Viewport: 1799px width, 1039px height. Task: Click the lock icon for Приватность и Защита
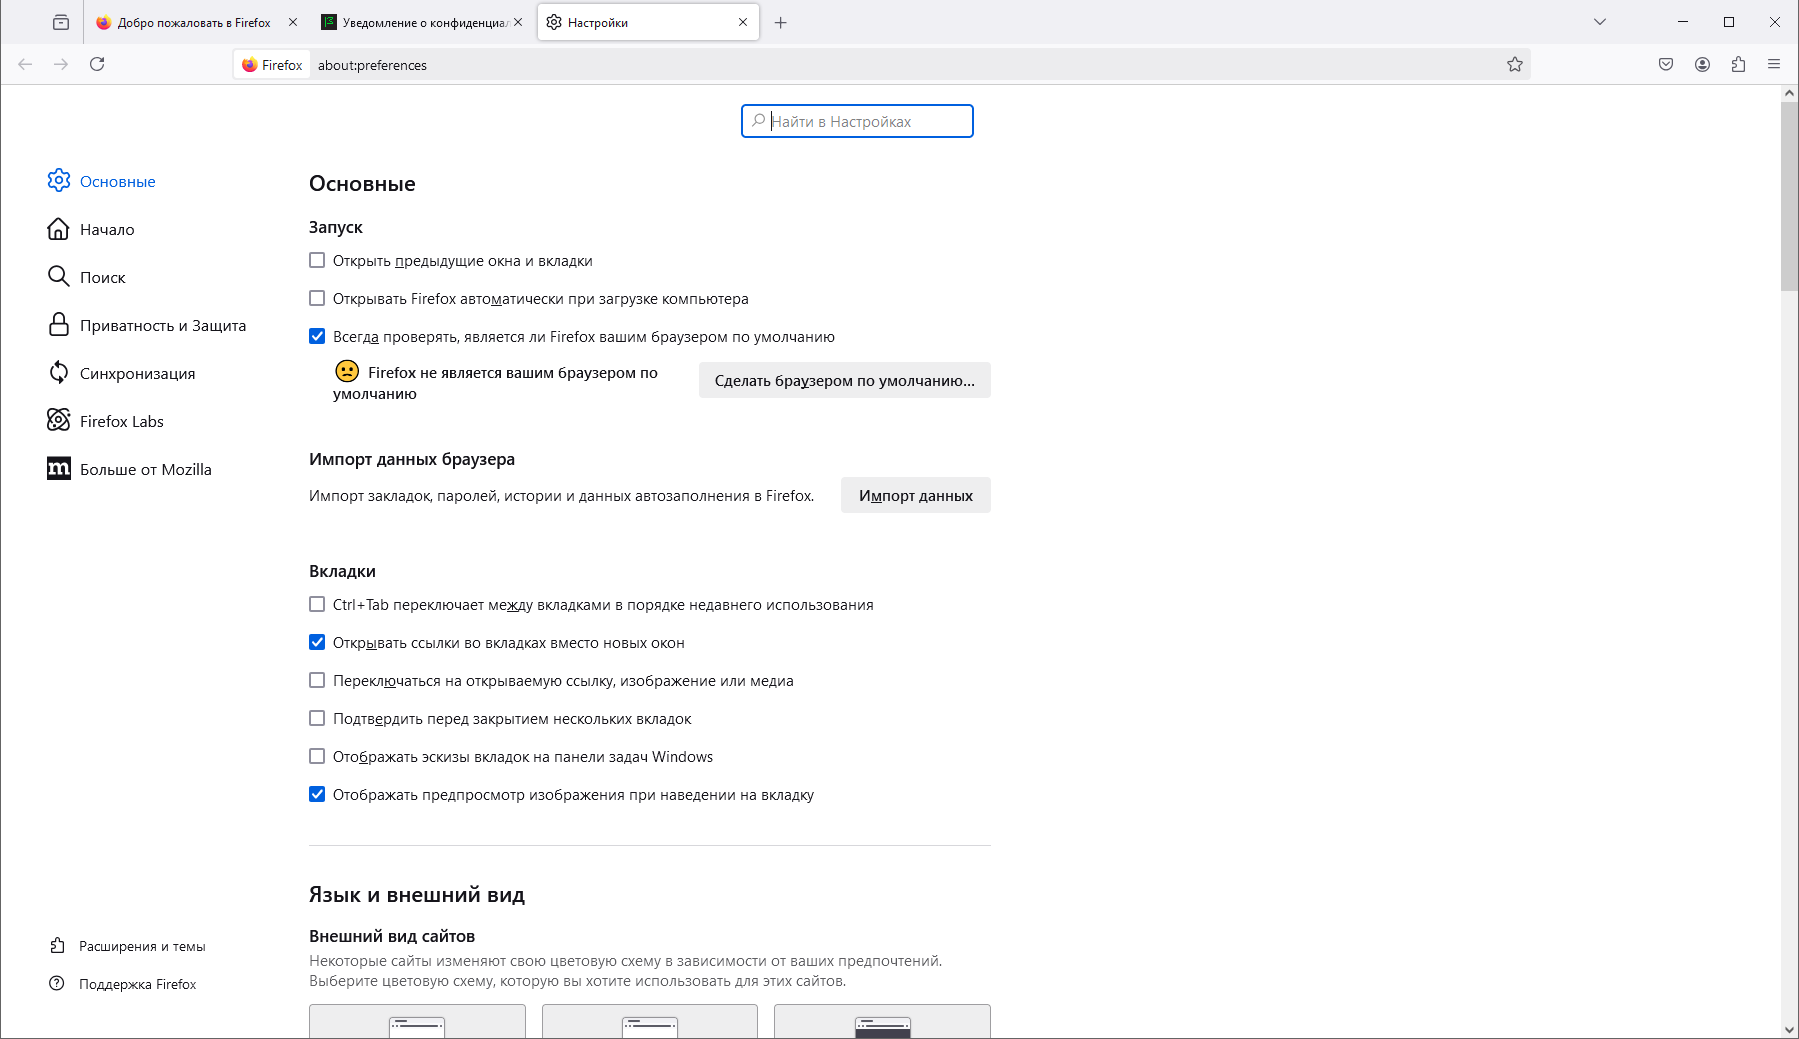(x=59, y=325)
